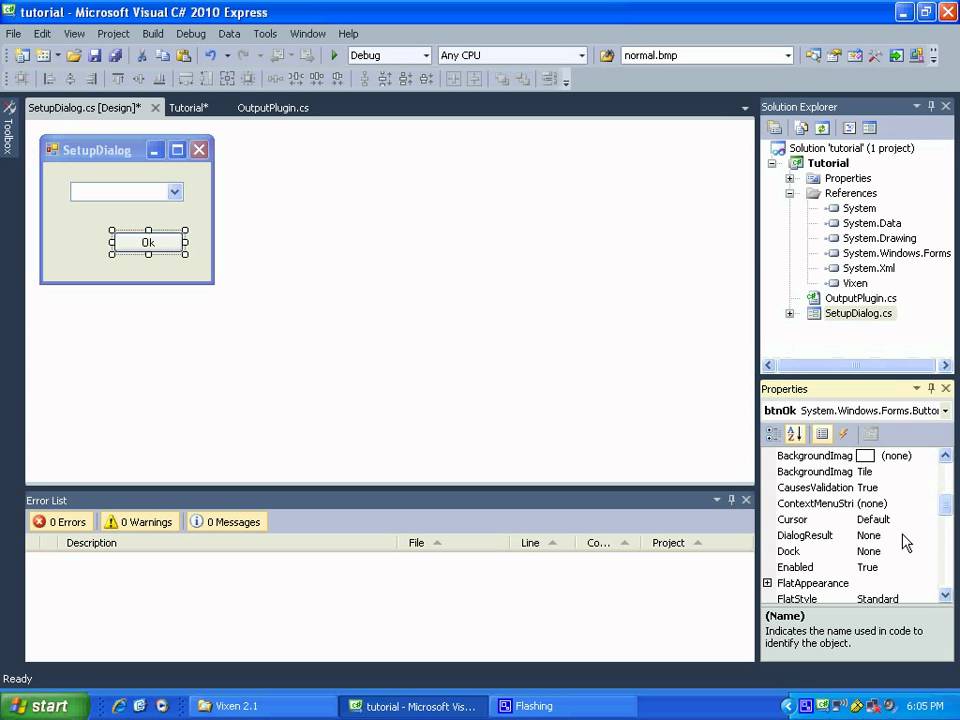Click the Properties scrollbar down arrow
The image size is (960, 720).
coord(945,594)
